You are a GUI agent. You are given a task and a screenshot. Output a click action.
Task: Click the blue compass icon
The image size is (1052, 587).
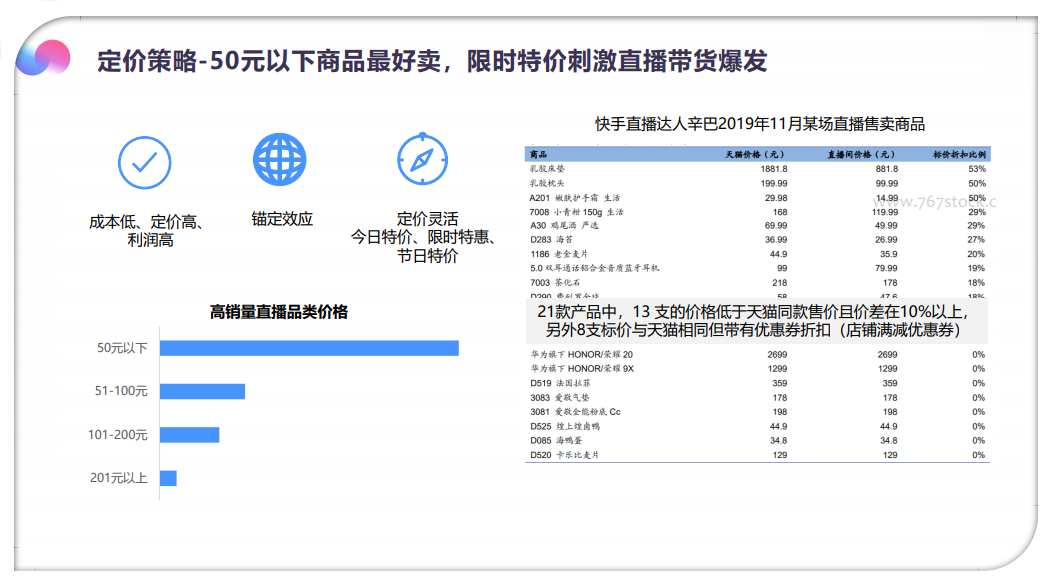point(423,158)
